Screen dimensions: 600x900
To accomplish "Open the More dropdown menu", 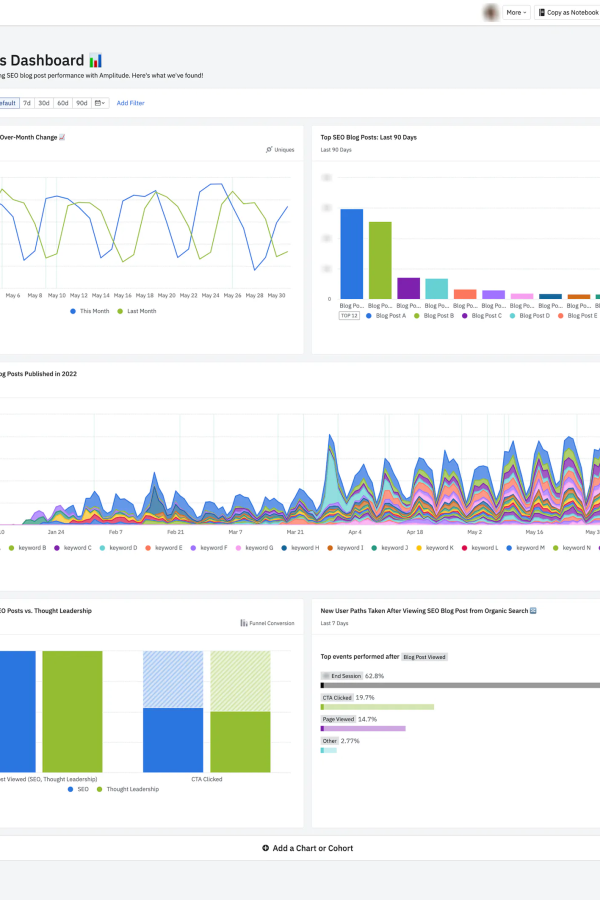I will [516, 12].
